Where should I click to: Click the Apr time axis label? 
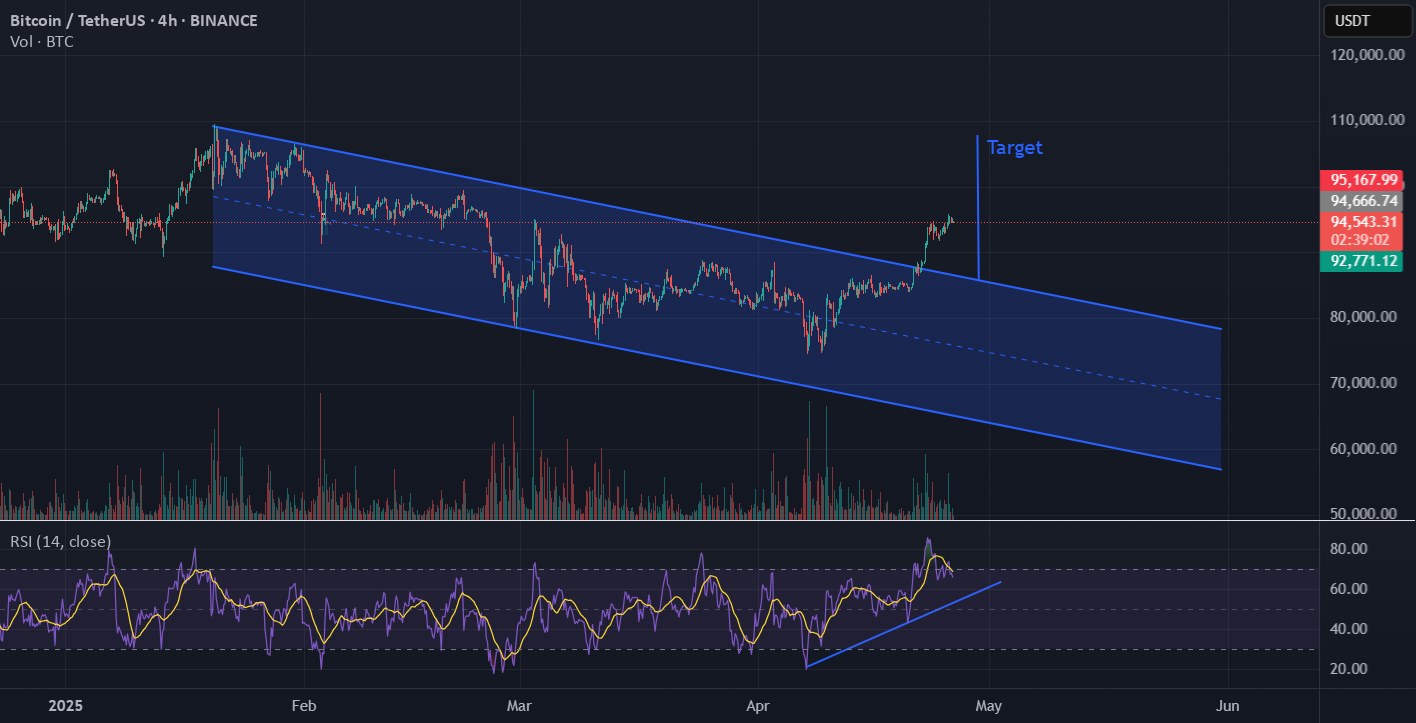point(760,706)
